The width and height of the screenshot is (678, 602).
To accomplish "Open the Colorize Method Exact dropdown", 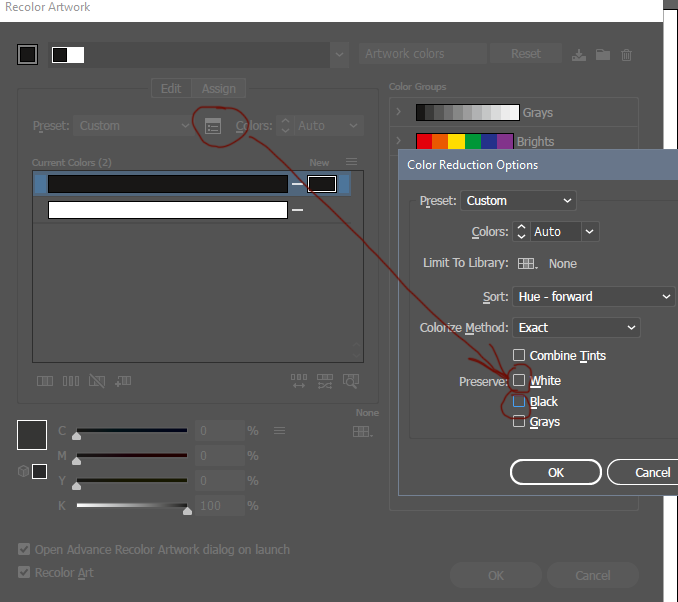I will coord(576,328).
